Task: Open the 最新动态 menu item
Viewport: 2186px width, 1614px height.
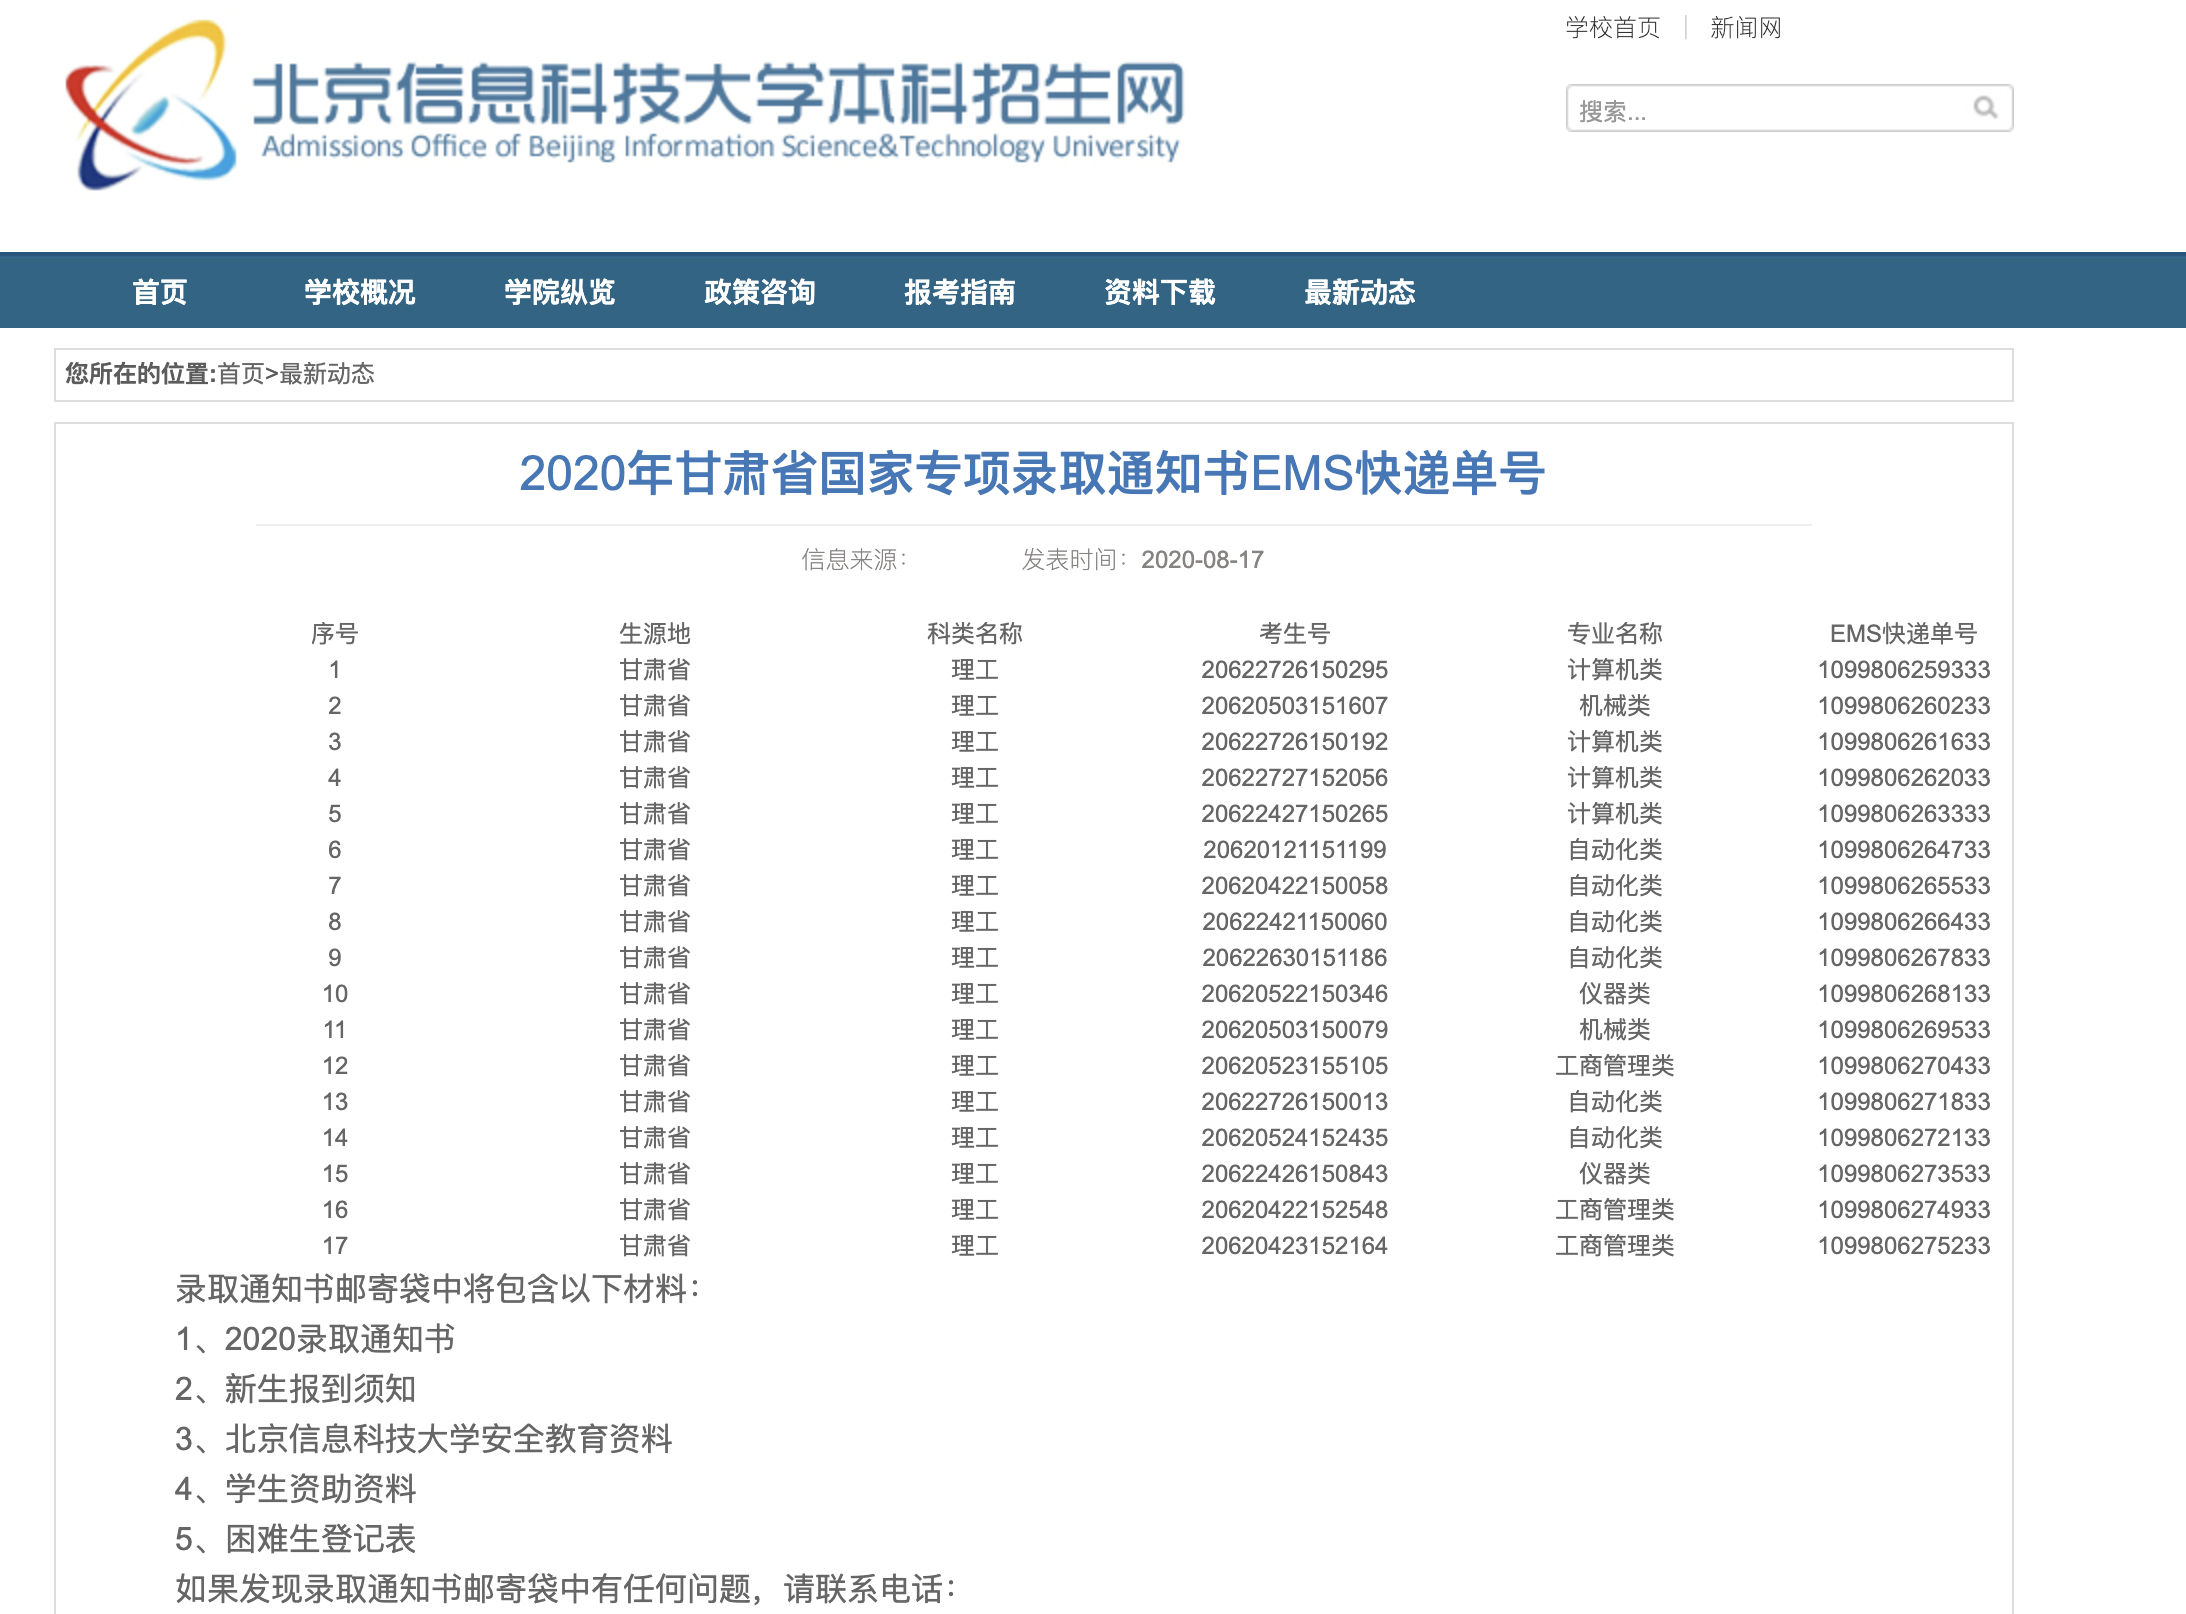Action: [x=1360, y=292]
